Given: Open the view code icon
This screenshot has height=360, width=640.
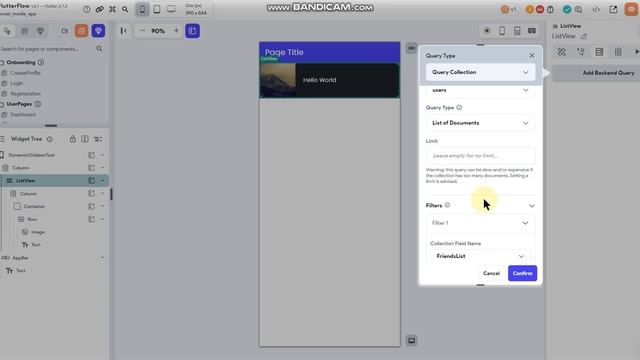Looking at the screenshot, I should coord(596,9).
